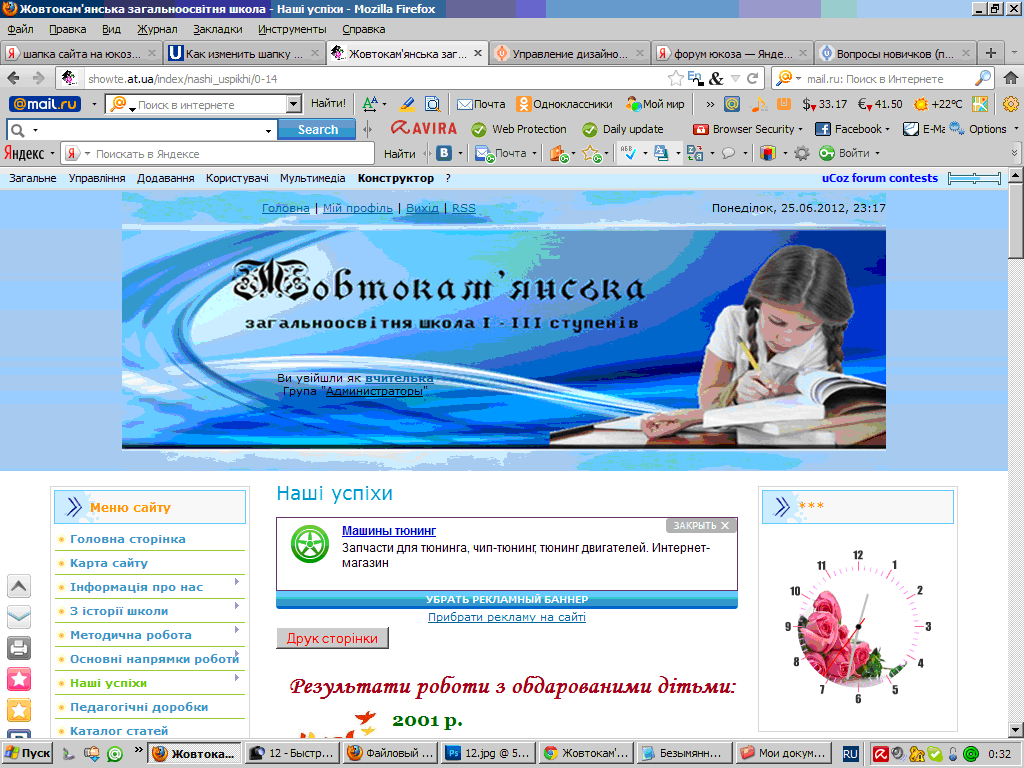Open the Машины тюнинг ad link

pyautogui.click(x=389, y=531)
